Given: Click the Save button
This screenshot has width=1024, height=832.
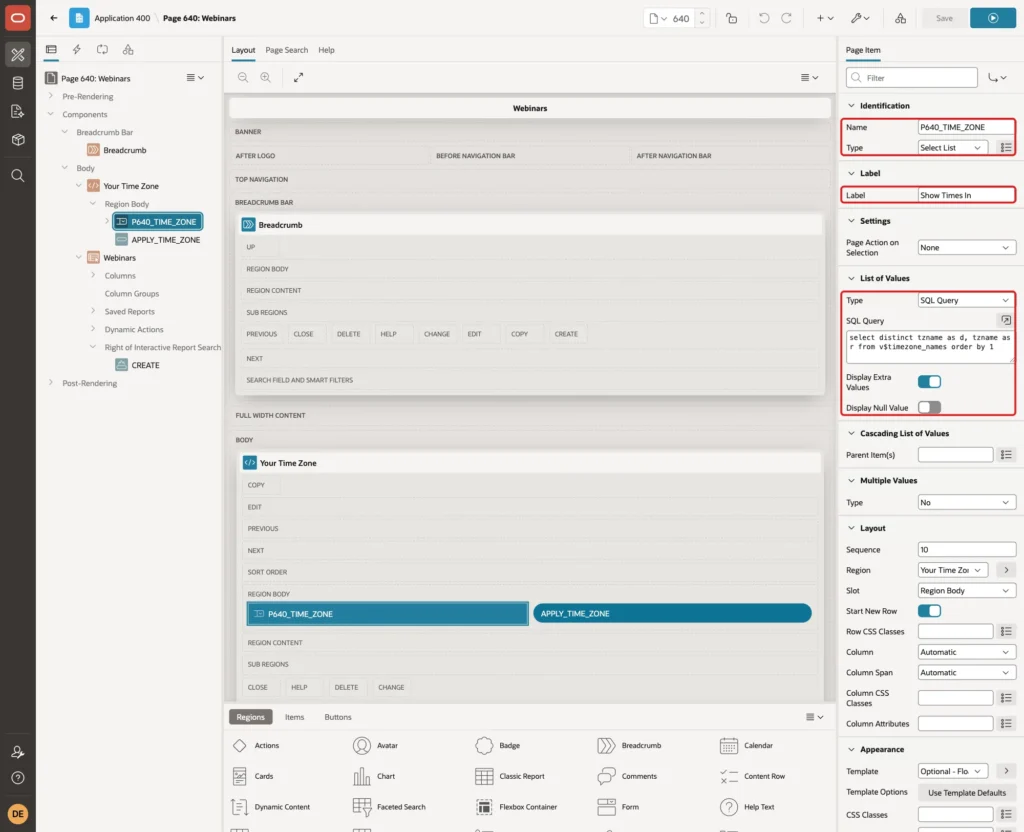Looking at the screenshot, I should tap(944, 18).
